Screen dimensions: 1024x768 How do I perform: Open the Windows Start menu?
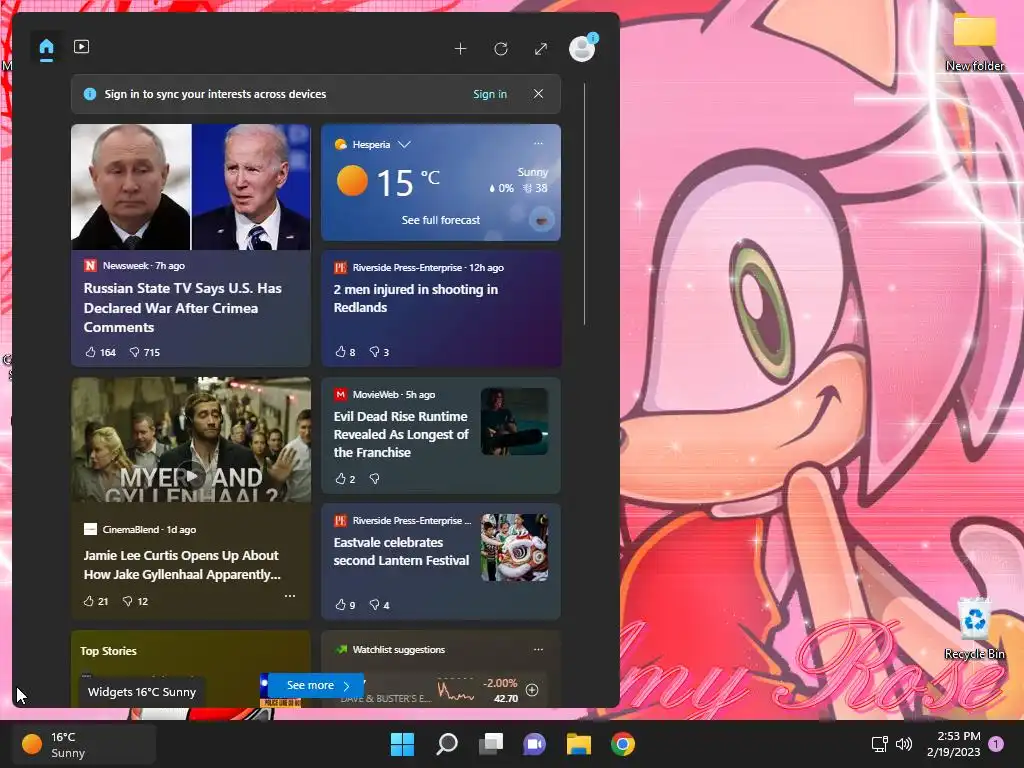coord(402,744)
